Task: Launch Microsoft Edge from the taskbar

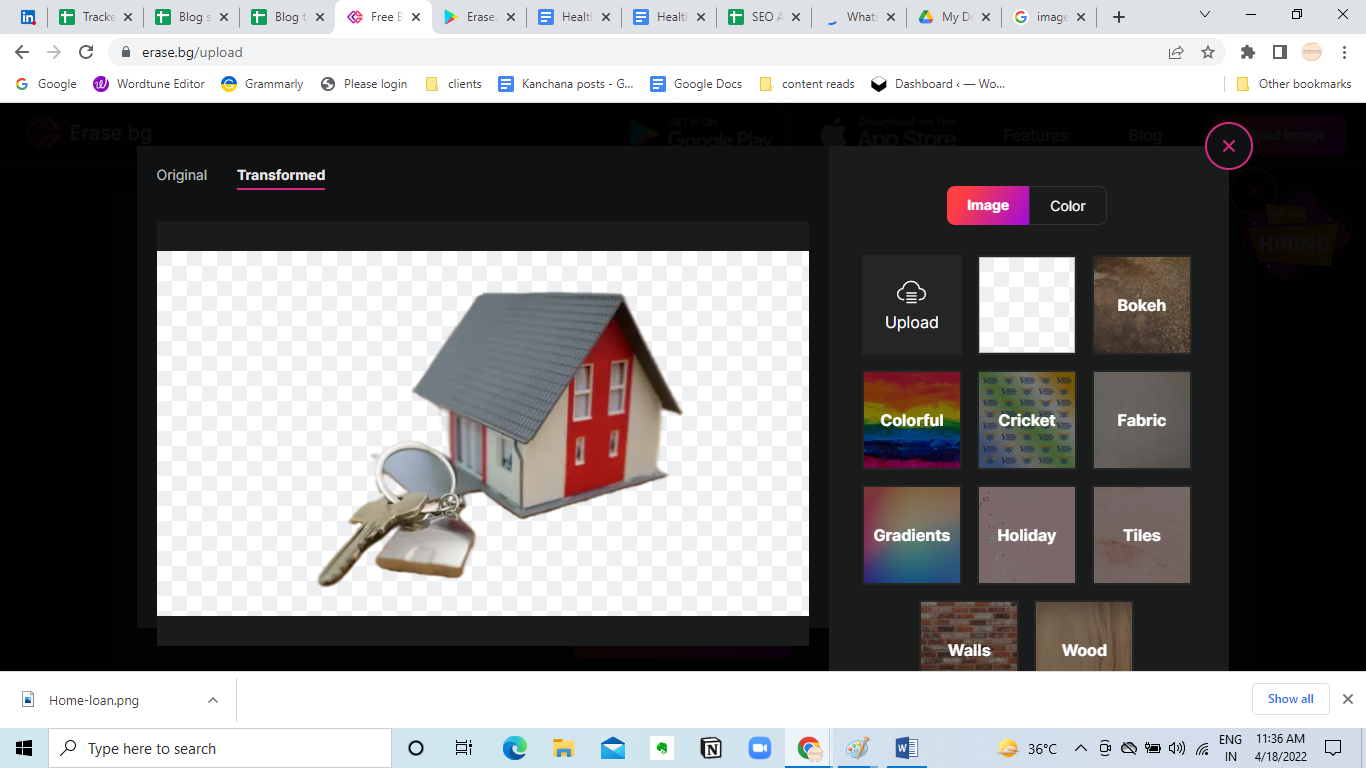Action: point(514,748)
